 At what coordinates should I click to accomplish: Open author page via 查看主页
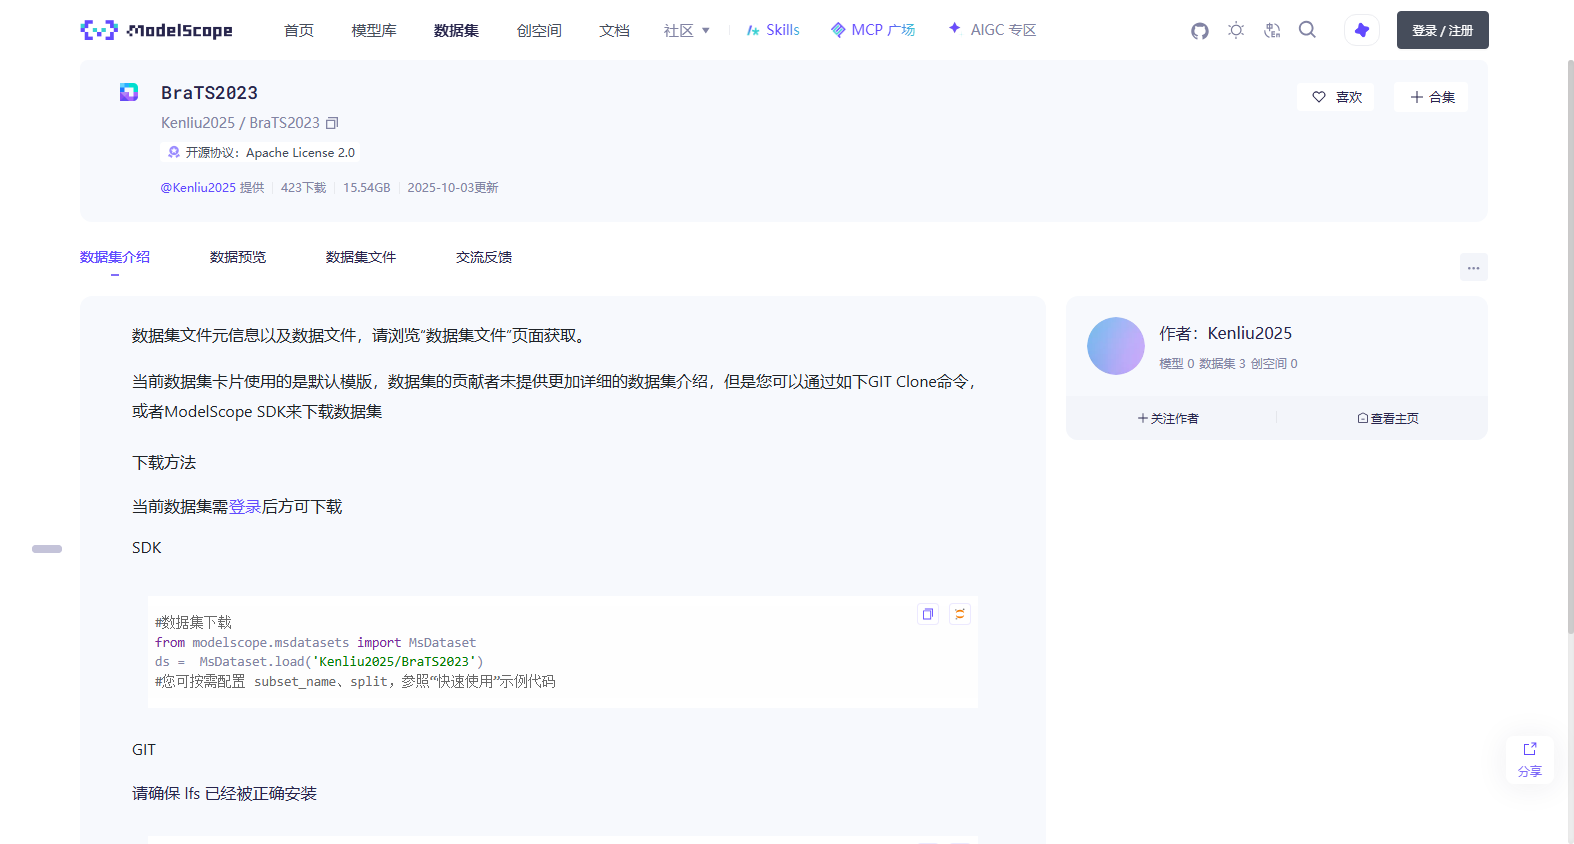pos(1388,418)
